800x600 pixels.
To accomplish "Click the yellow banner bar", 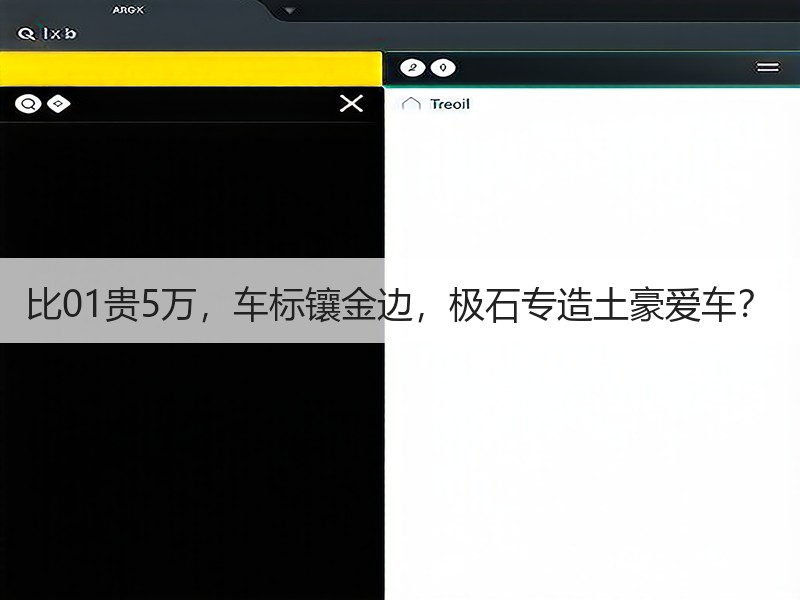I will tap(190, 68).
